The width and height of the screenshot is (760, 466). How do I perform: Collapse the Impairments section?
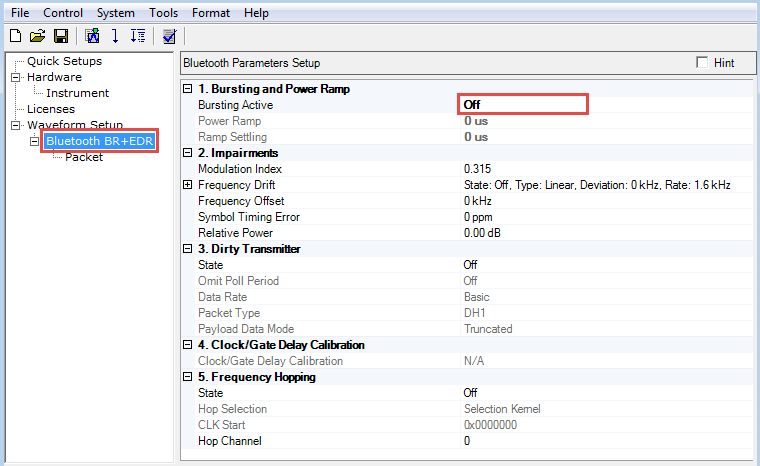click(188, 153)
